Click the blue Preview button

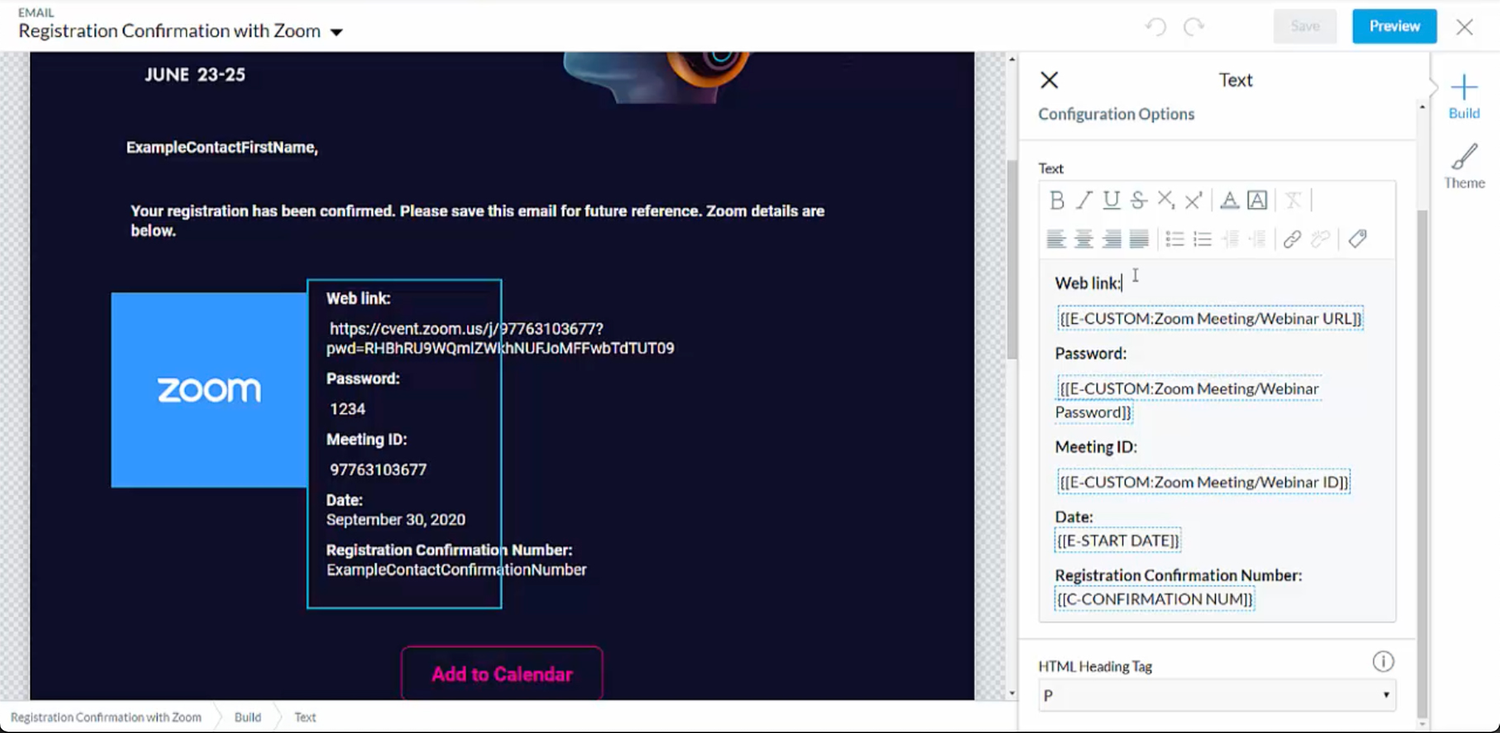(x=1394, y=26)
